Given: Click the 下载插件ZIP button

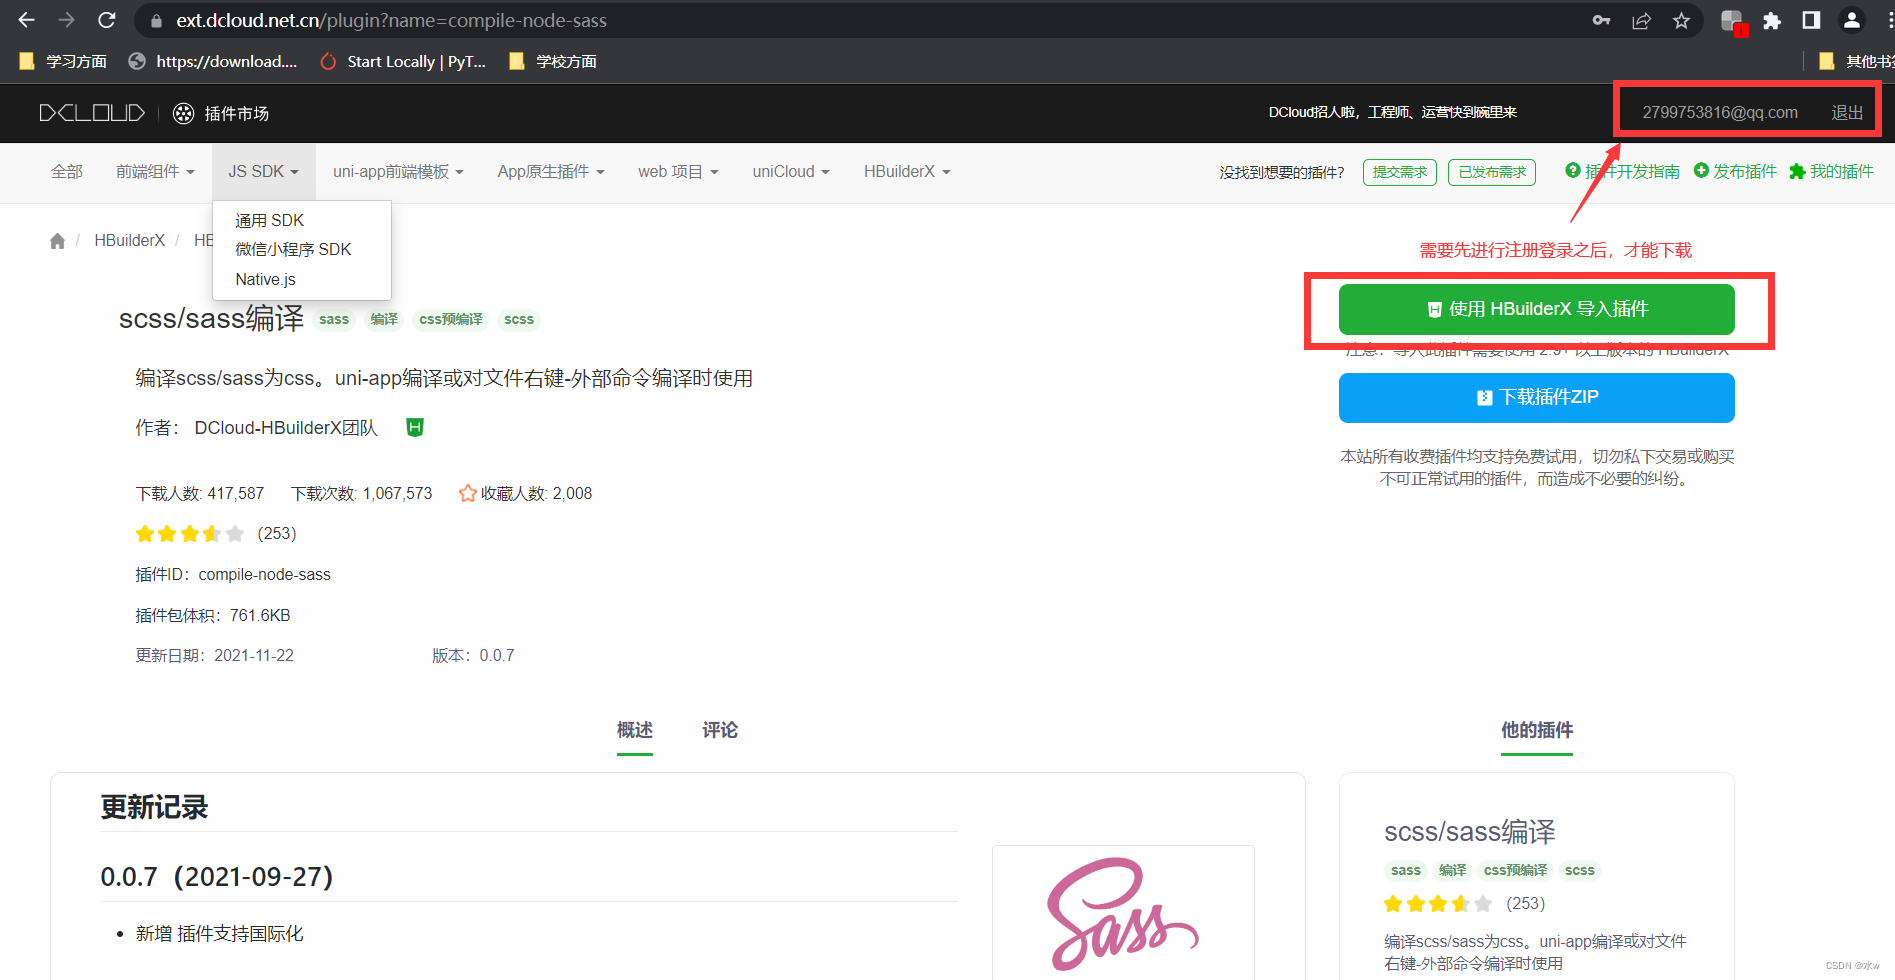Looking at the screenshot, I should click(x=1537, y=397).
